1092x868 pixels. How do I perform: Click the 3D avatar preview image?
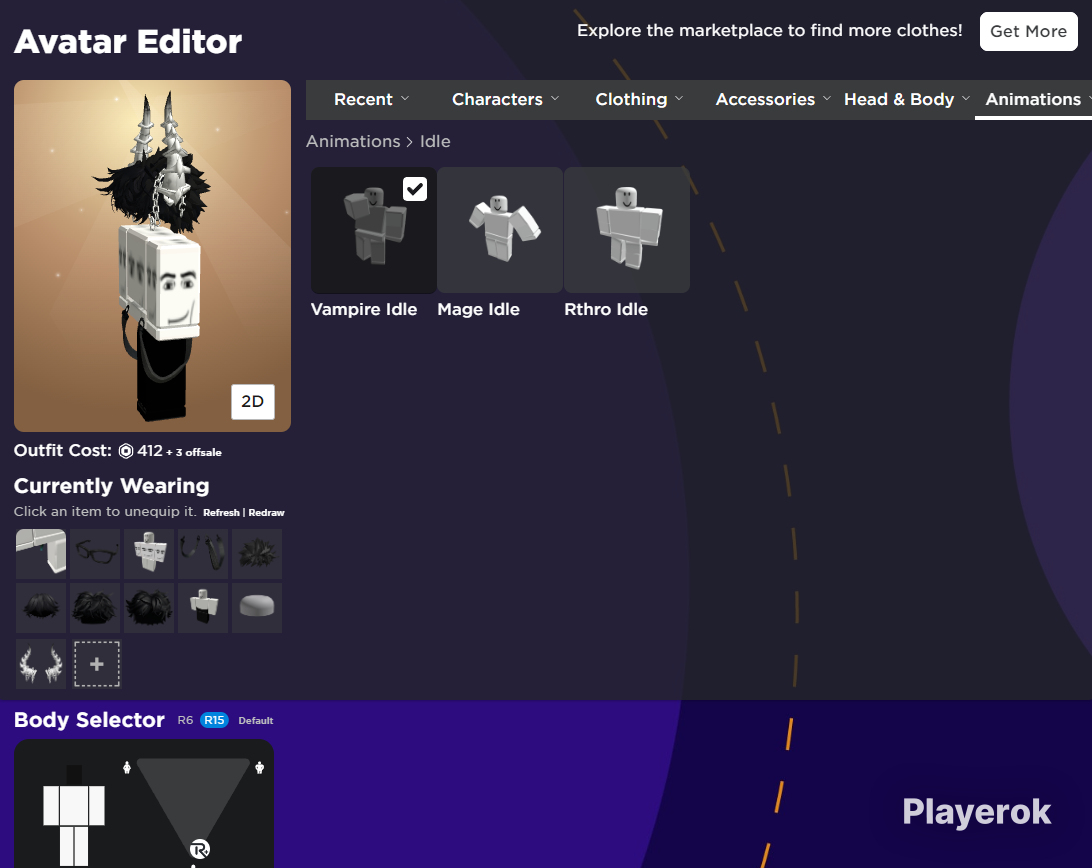coord(153,256)
